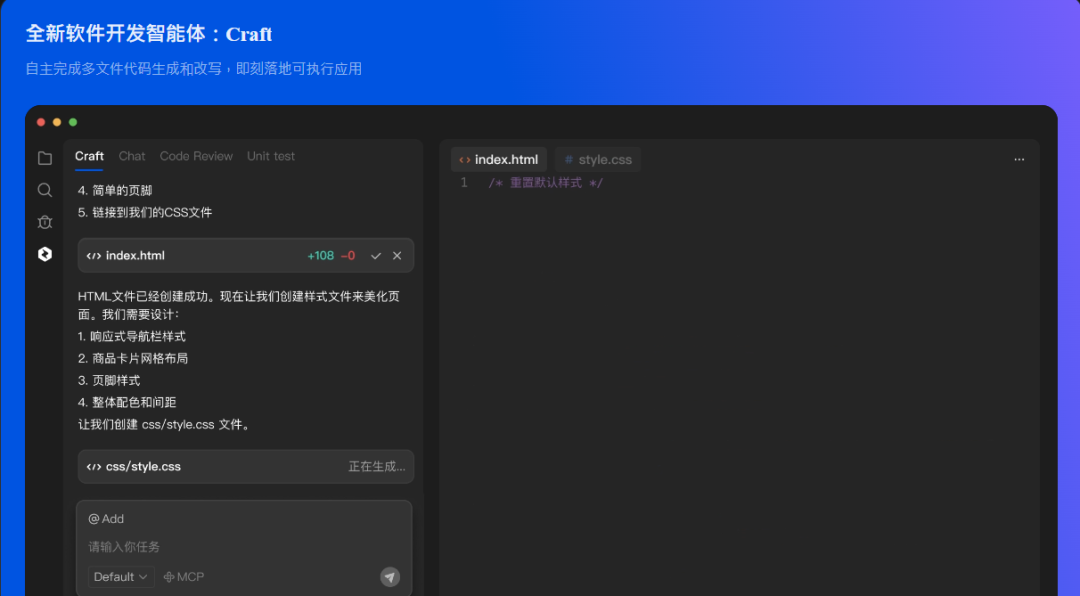Click the -0 deletions count
The height and width of the screenshot is (596, 1080).
click(348, 256)
